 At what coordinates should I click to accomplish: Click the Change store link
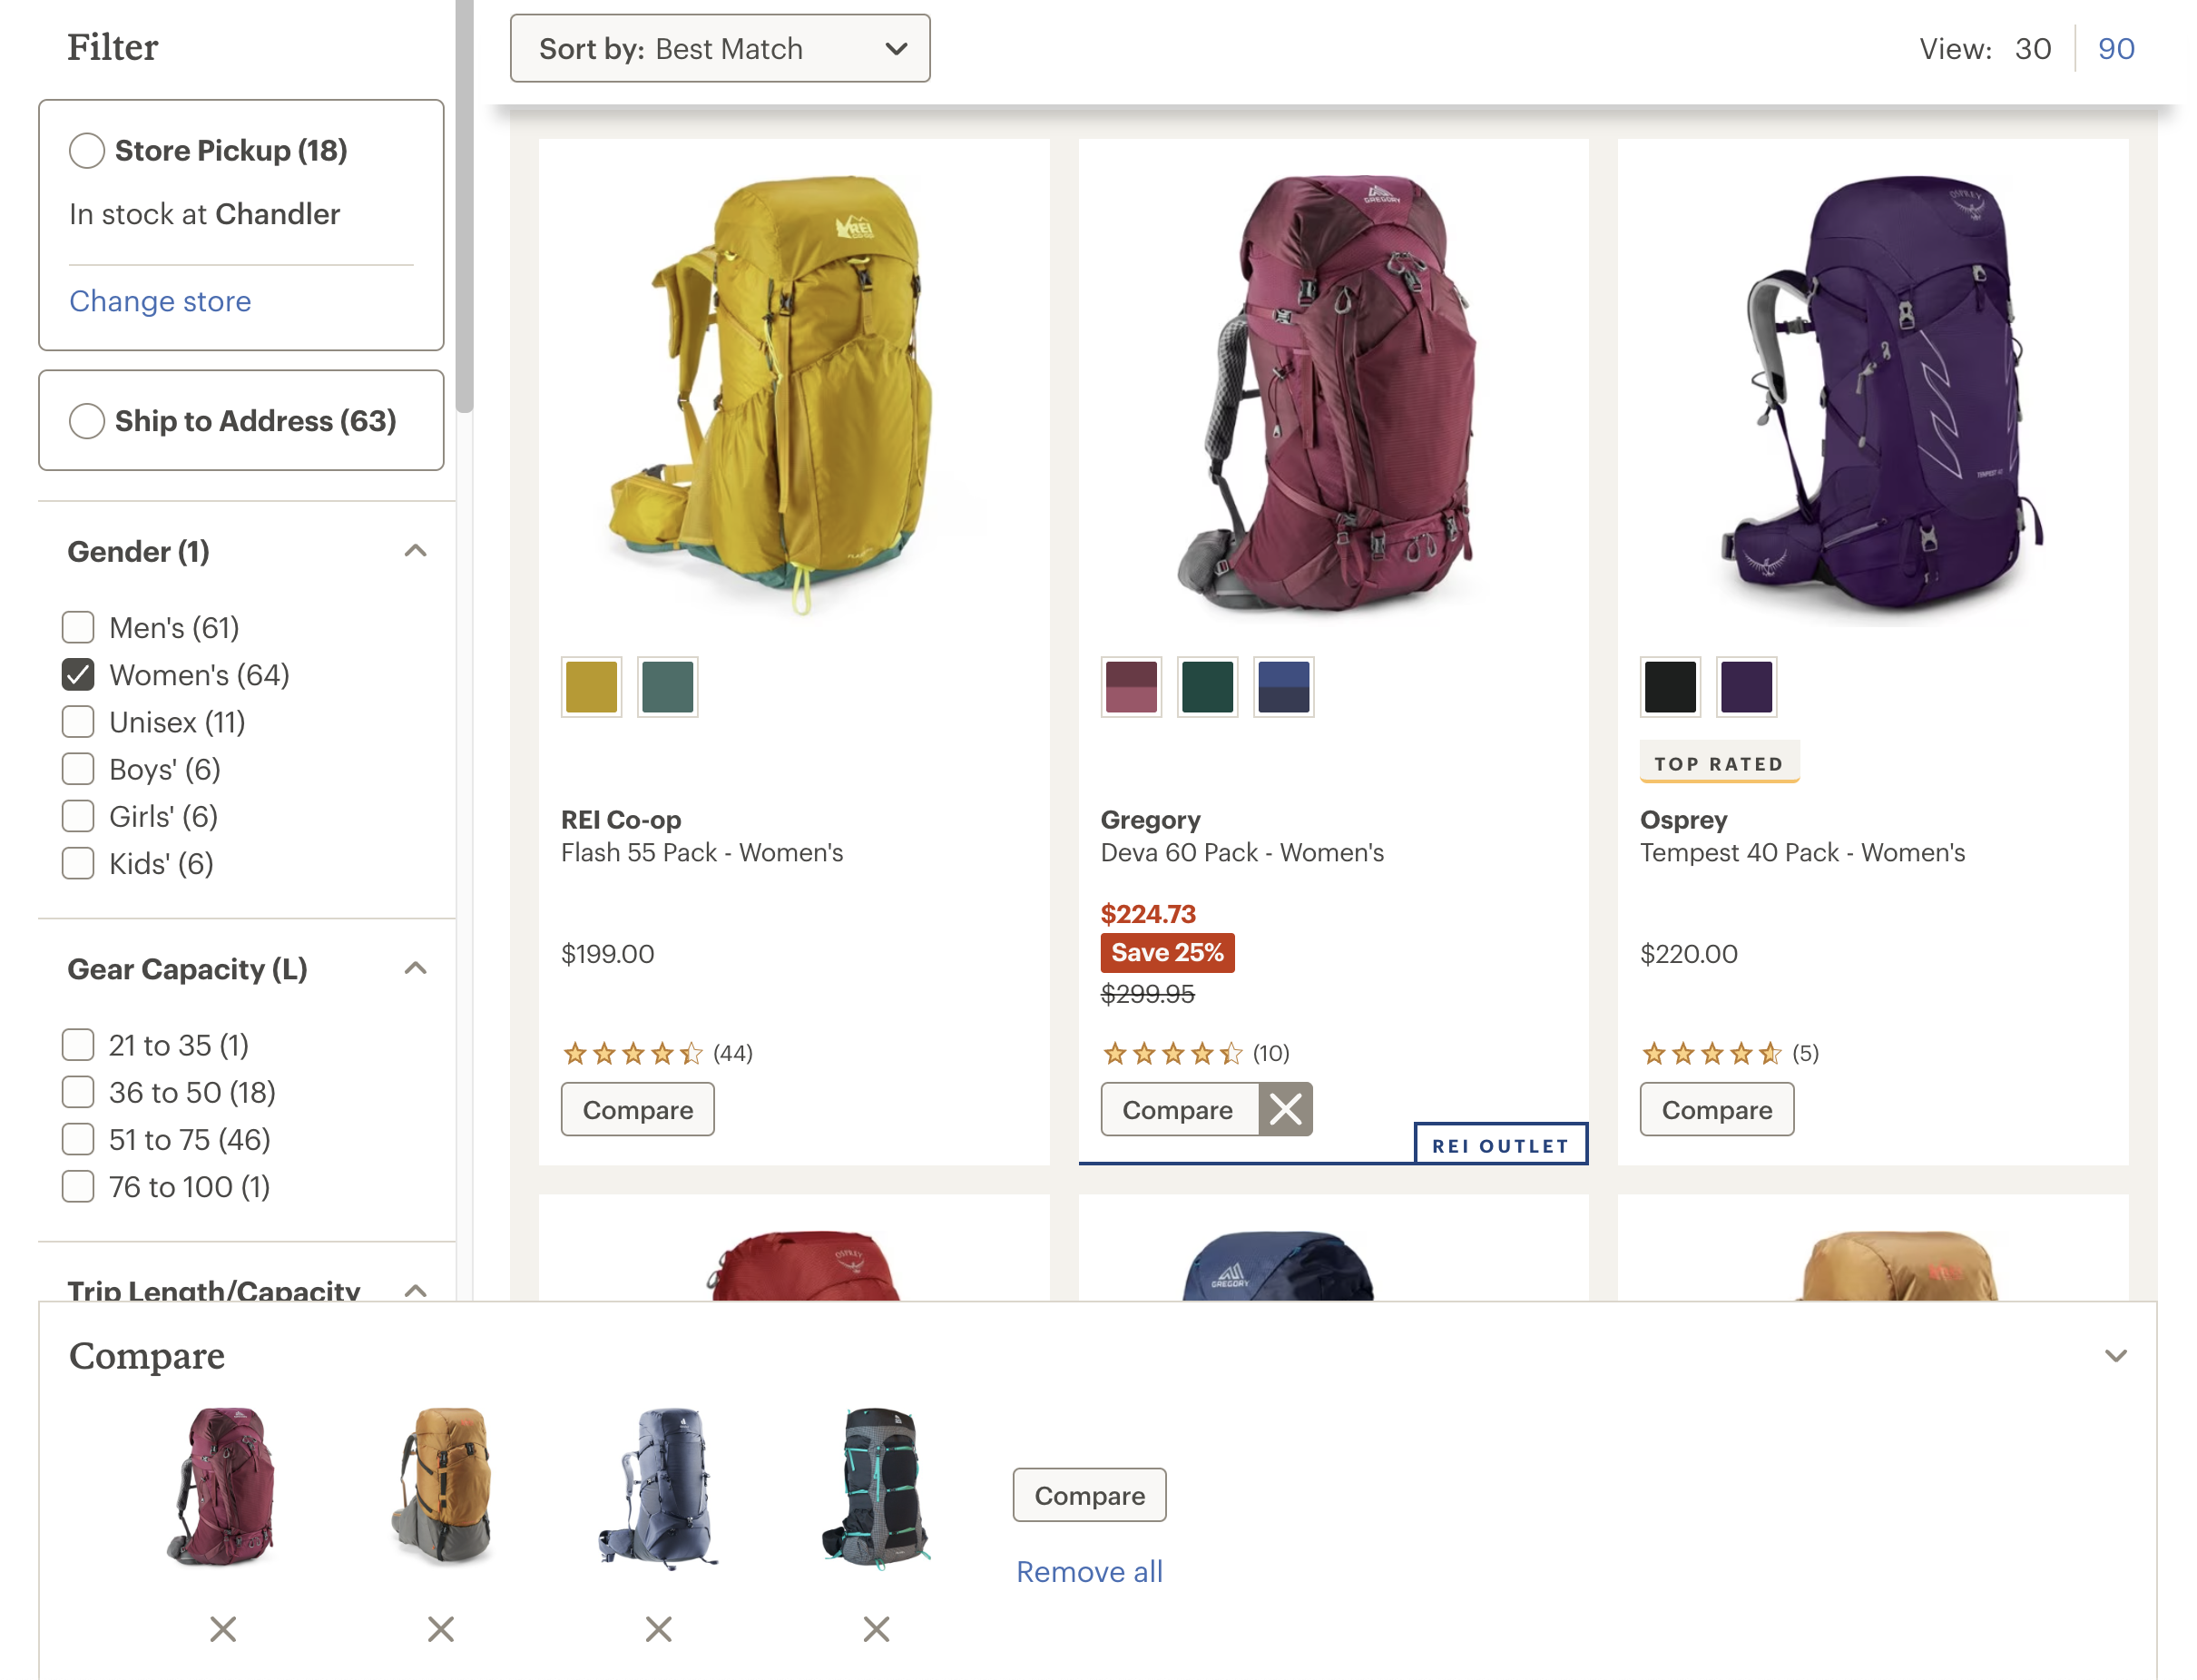[x=160, y=301]
